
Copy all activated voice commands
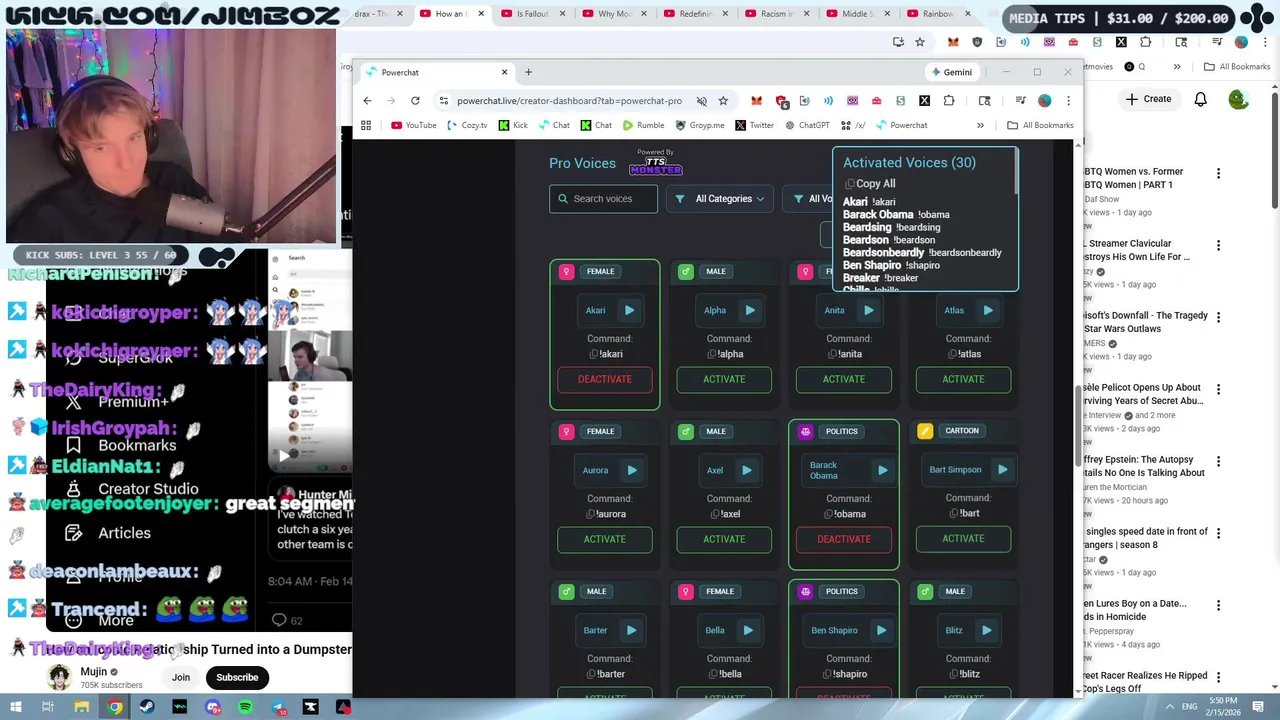[870, 184]
